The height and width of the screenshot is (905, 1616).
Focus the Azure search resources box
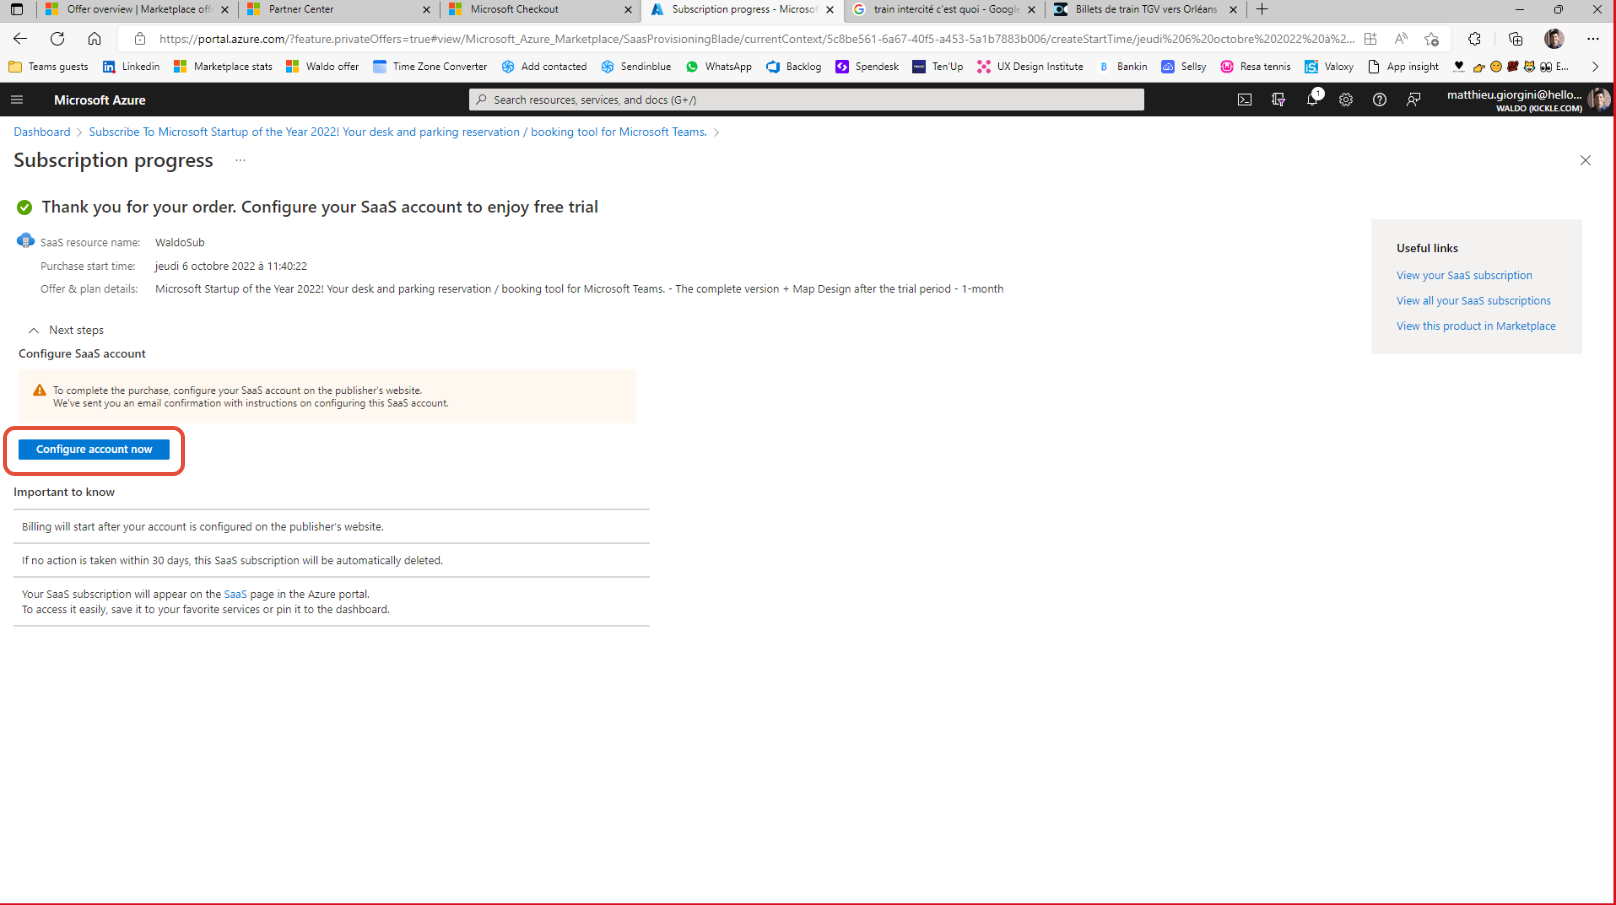click(x=806, y=100)
